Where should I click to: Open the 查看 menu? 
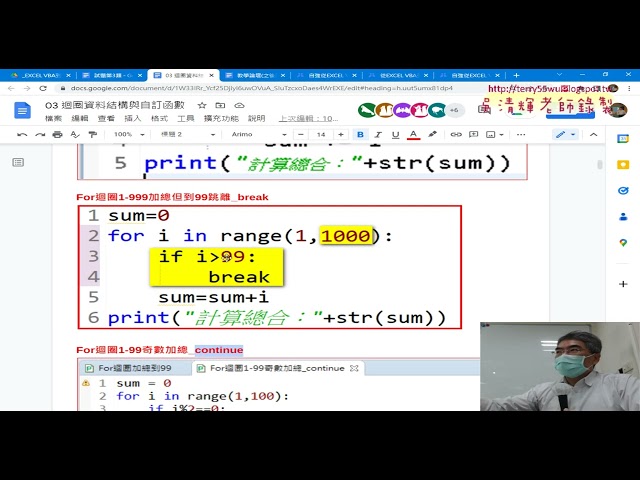click(106, 118)
